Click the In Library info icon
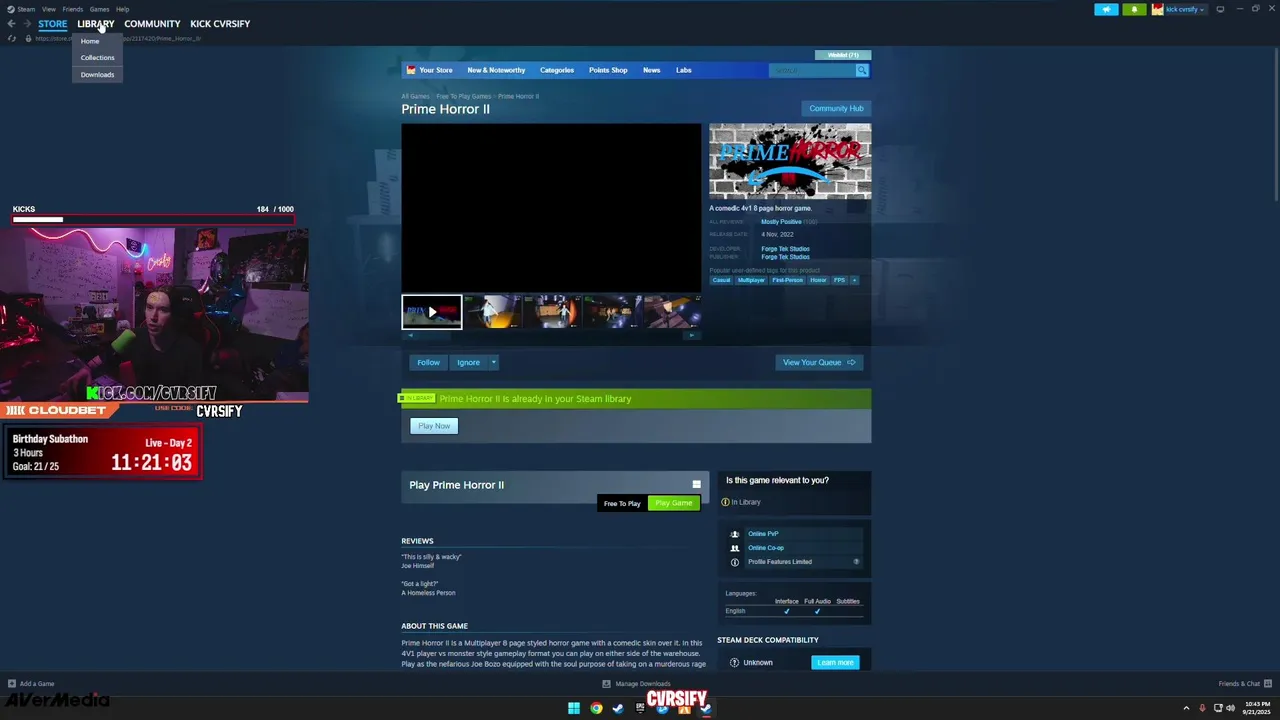Image resolution: width=1280 pixels, height=720 pixels. pyautogui.click(x=725, y=502)
